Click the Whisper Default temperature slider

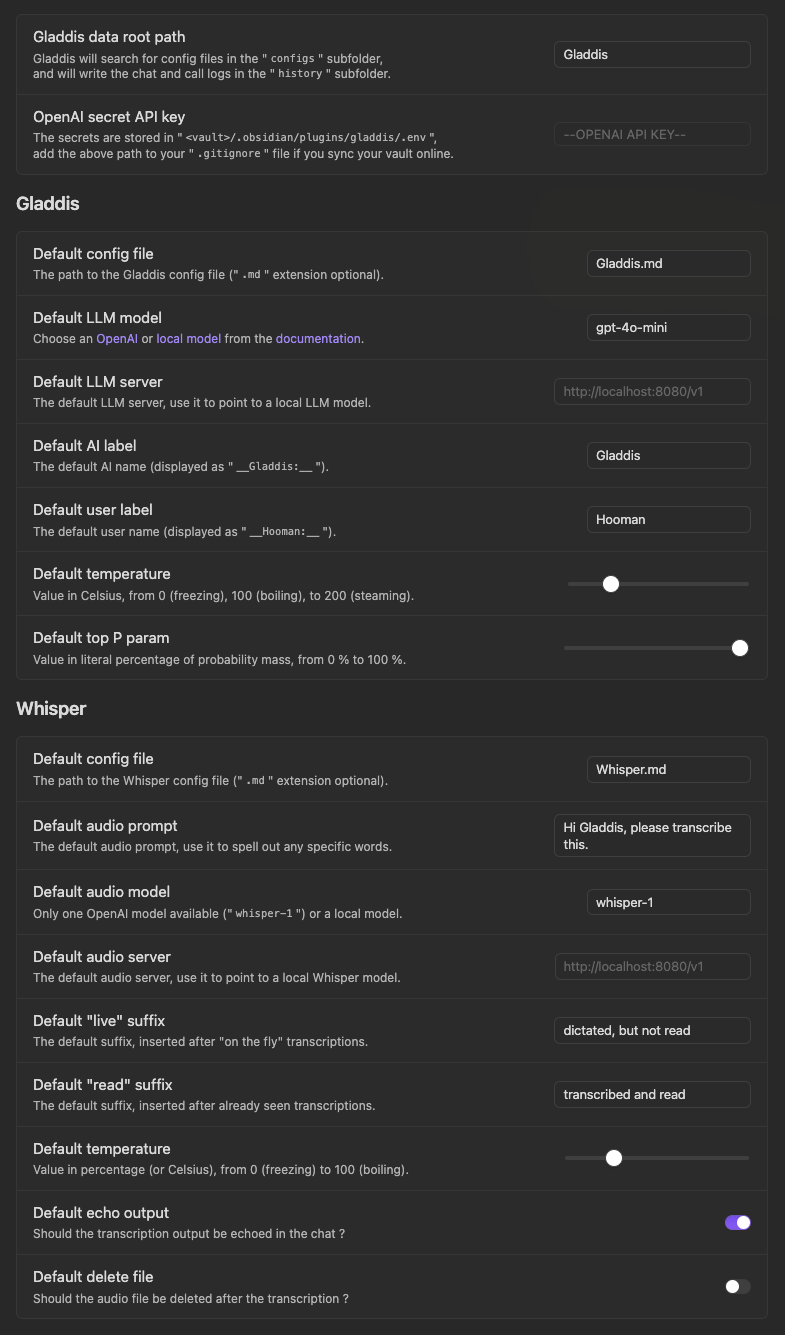614,1158
